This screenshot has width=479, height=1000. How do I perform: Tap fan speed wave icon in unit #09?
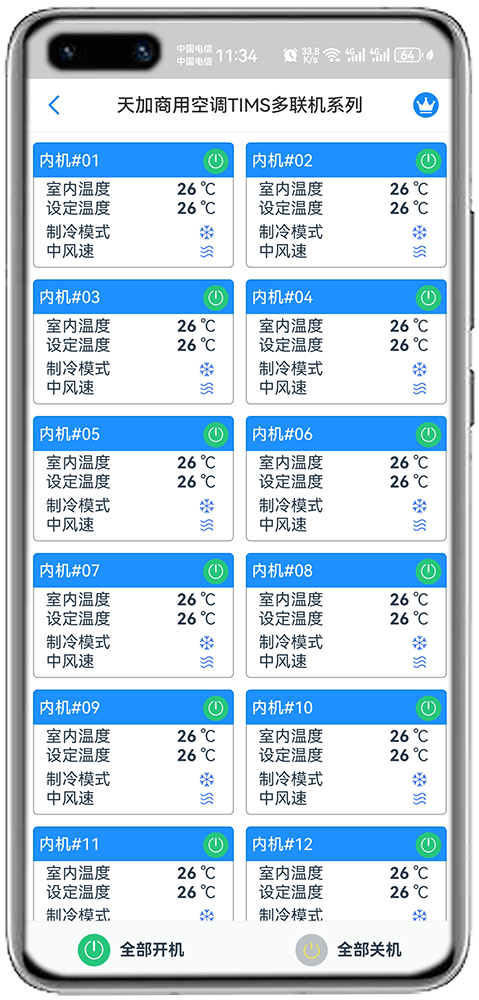point(207,798)
